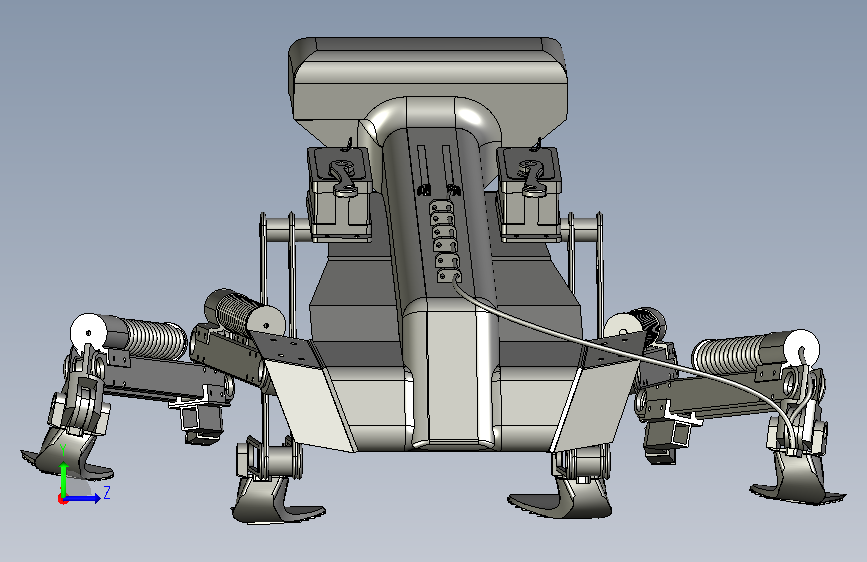Select the stacked connector block on the central column
Screen dimensions: 867x562
click(446, 241)
